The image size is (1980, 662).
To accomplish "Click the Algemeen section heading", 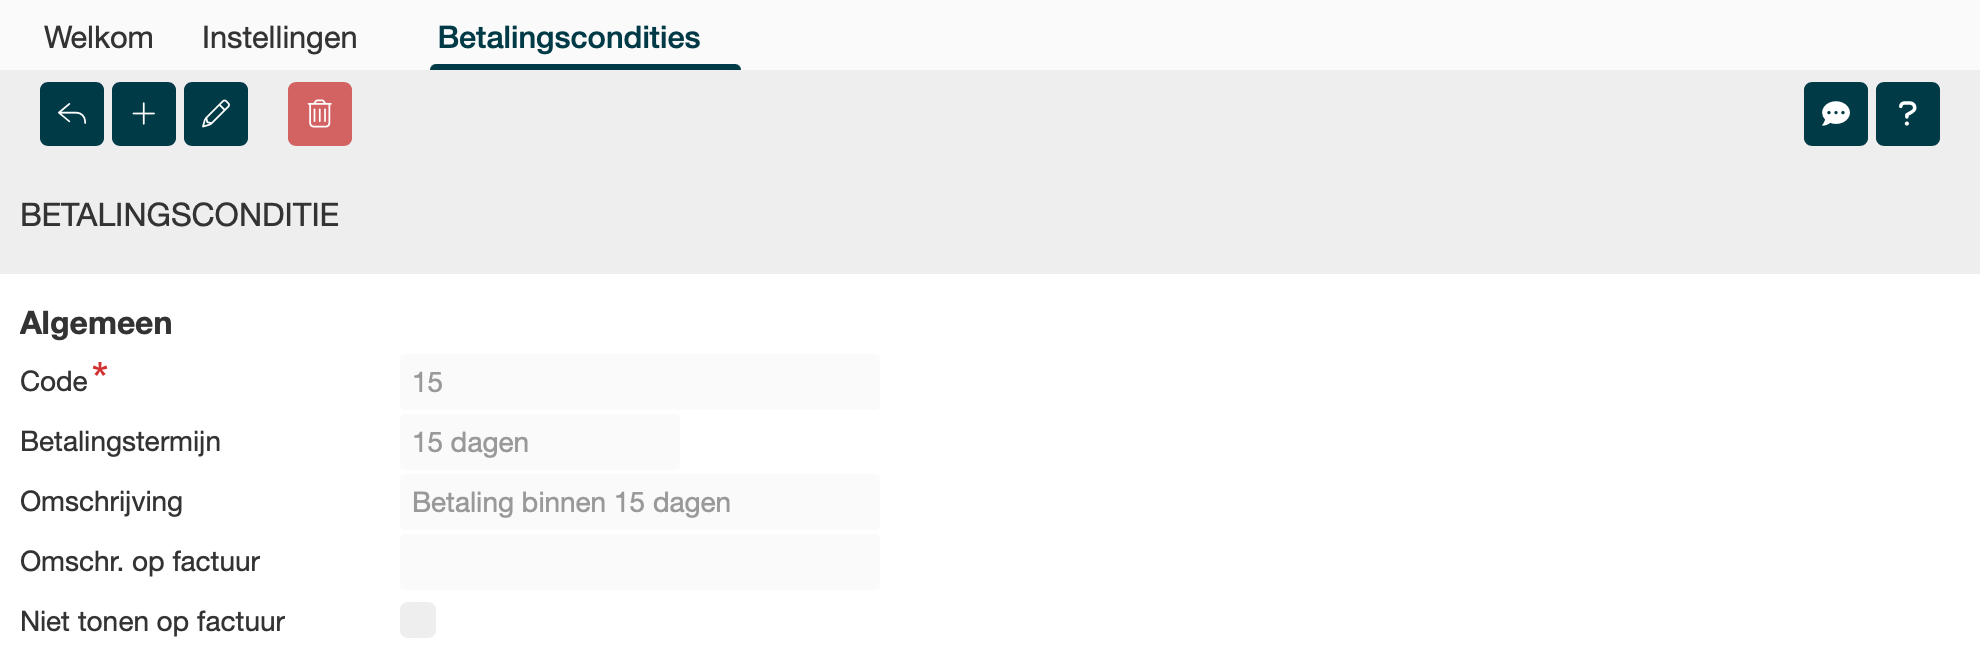I will 96,323.
